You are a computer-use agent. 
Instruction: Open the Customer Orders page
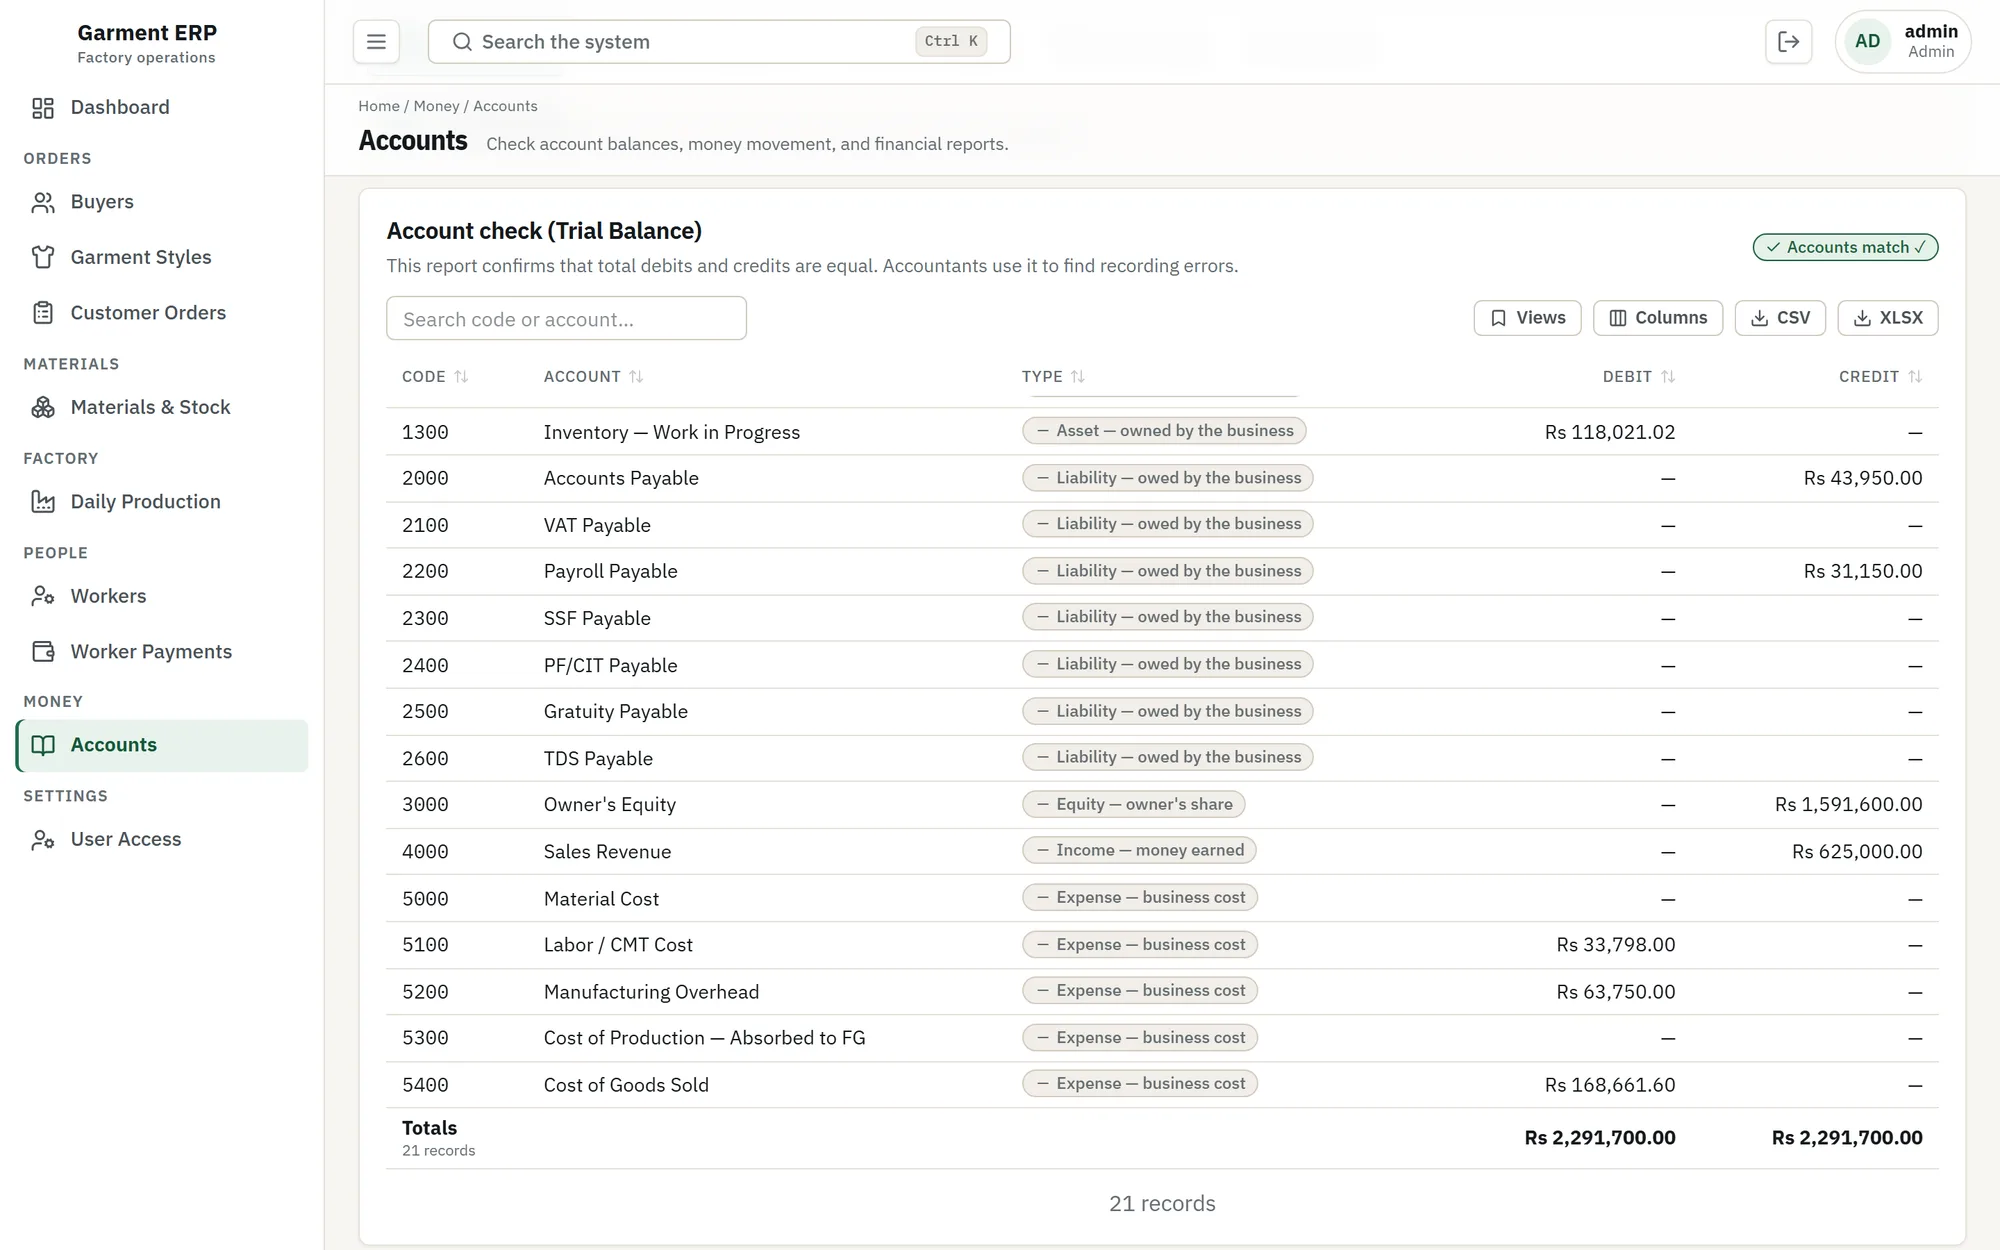click(162, 313)
